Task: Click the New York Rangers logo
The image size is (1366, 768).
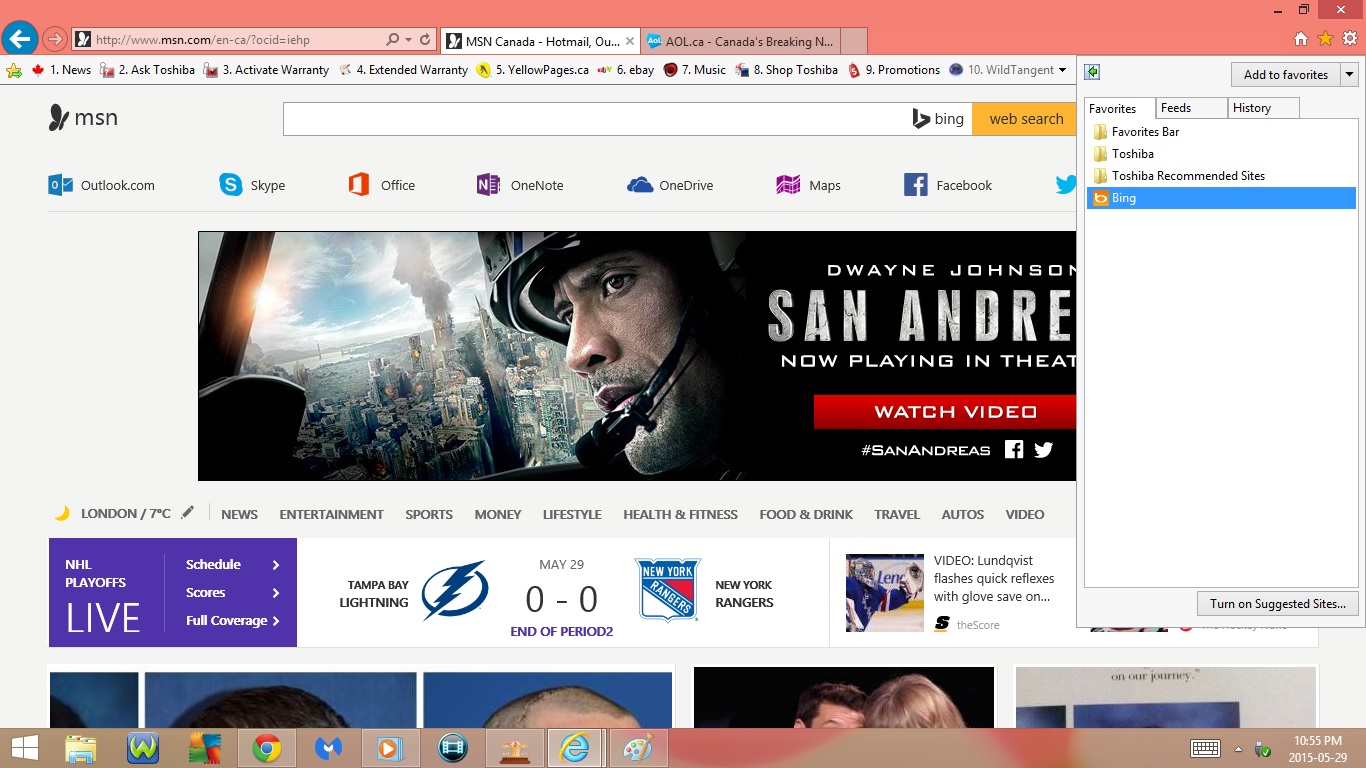Action: pyautogui.click(x=668, y=590)
